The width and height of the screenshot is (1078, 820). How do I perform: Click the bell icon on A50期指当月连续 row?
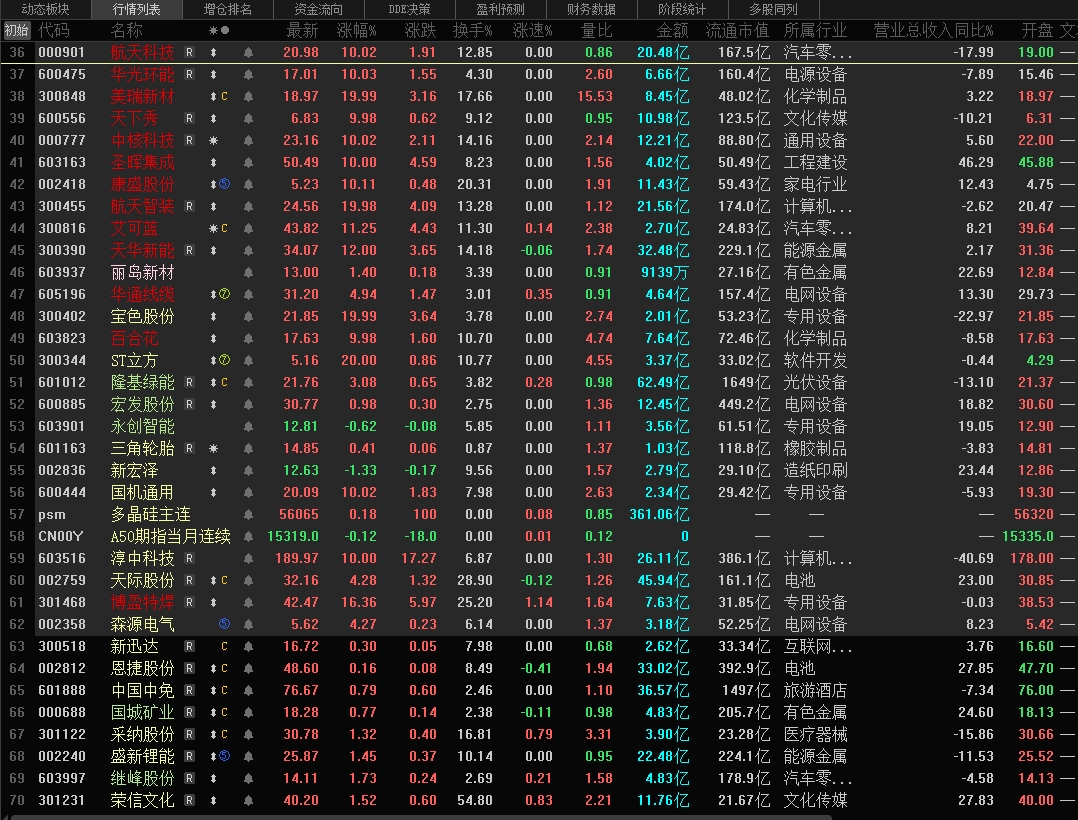(x=248, y=536)
